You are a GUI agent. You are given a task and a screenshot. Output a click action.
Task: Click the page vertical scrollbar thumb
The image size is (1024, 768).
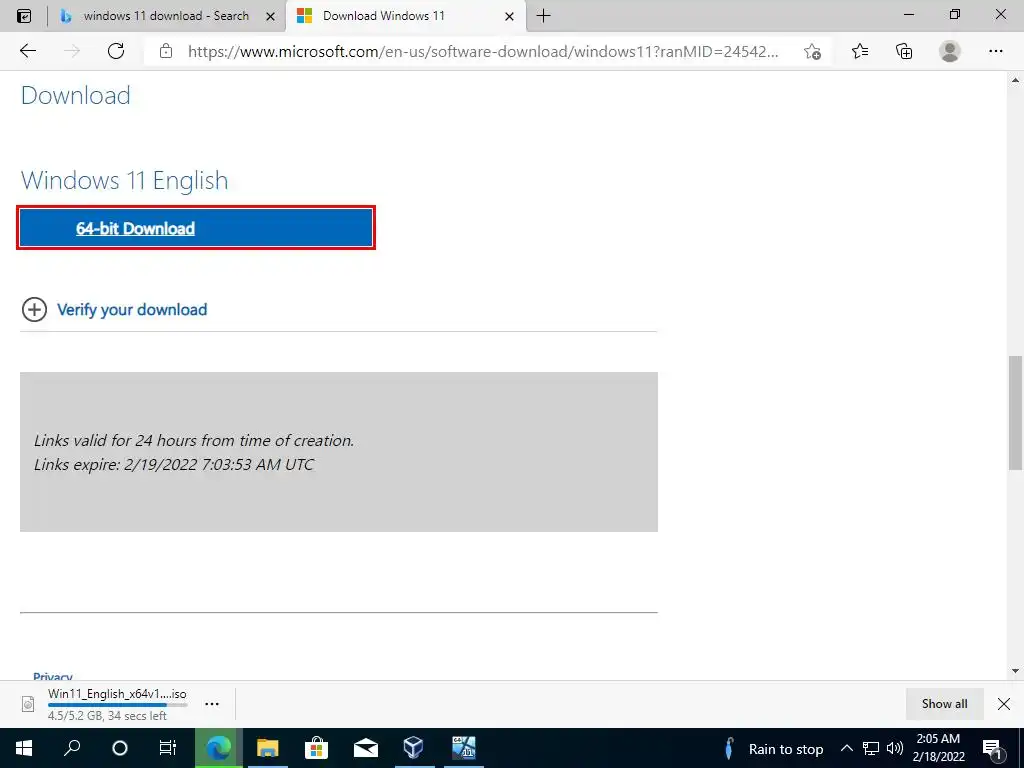[x=1015, y=412]
